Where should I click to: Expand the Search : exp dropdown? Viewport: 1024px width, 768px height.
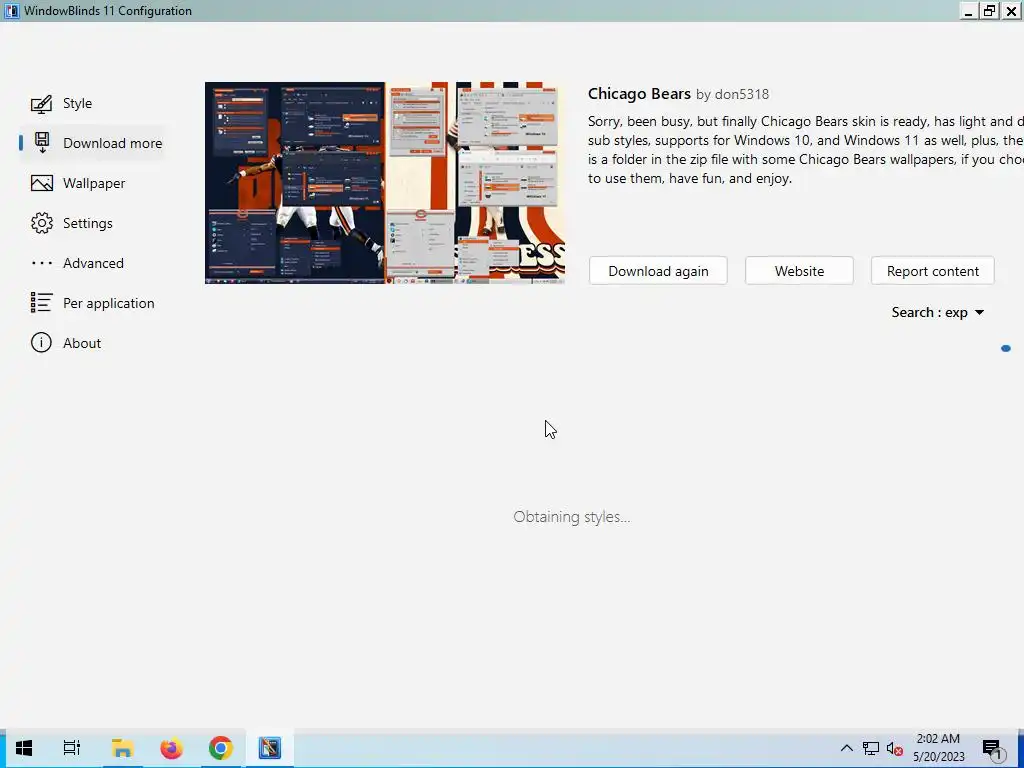coord(938,312)
